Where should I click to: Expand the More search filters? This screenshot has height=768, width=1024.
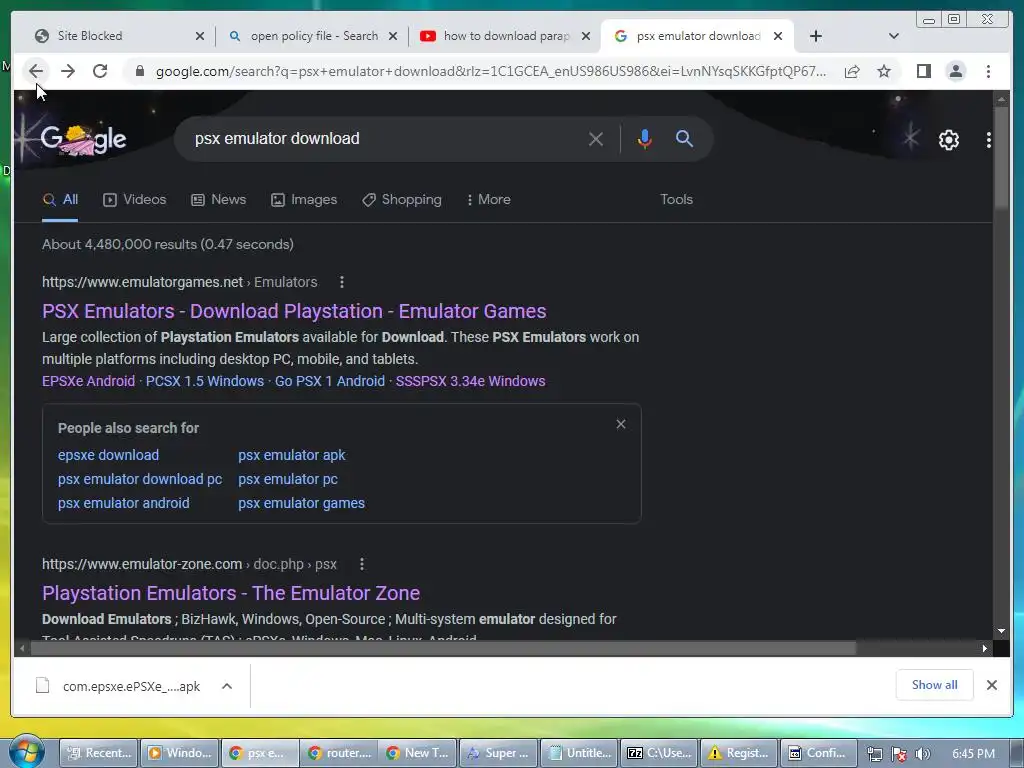point(488,200)
